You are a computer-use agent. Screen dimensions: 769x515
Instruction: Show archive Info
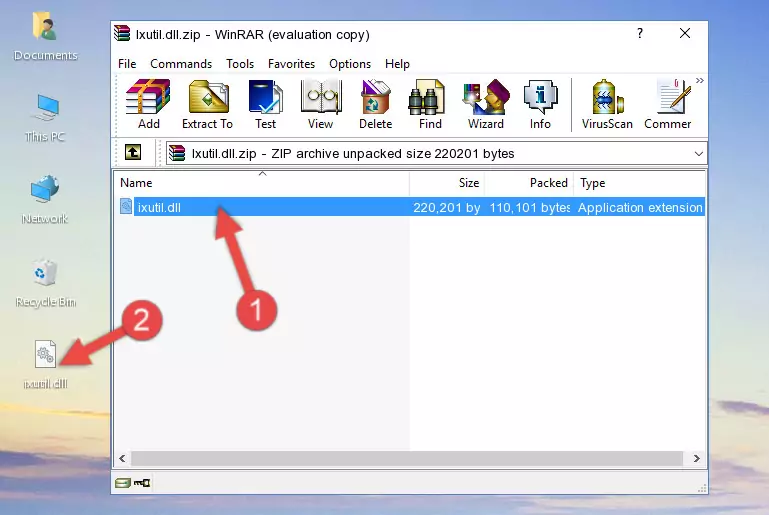coord(540,104)
